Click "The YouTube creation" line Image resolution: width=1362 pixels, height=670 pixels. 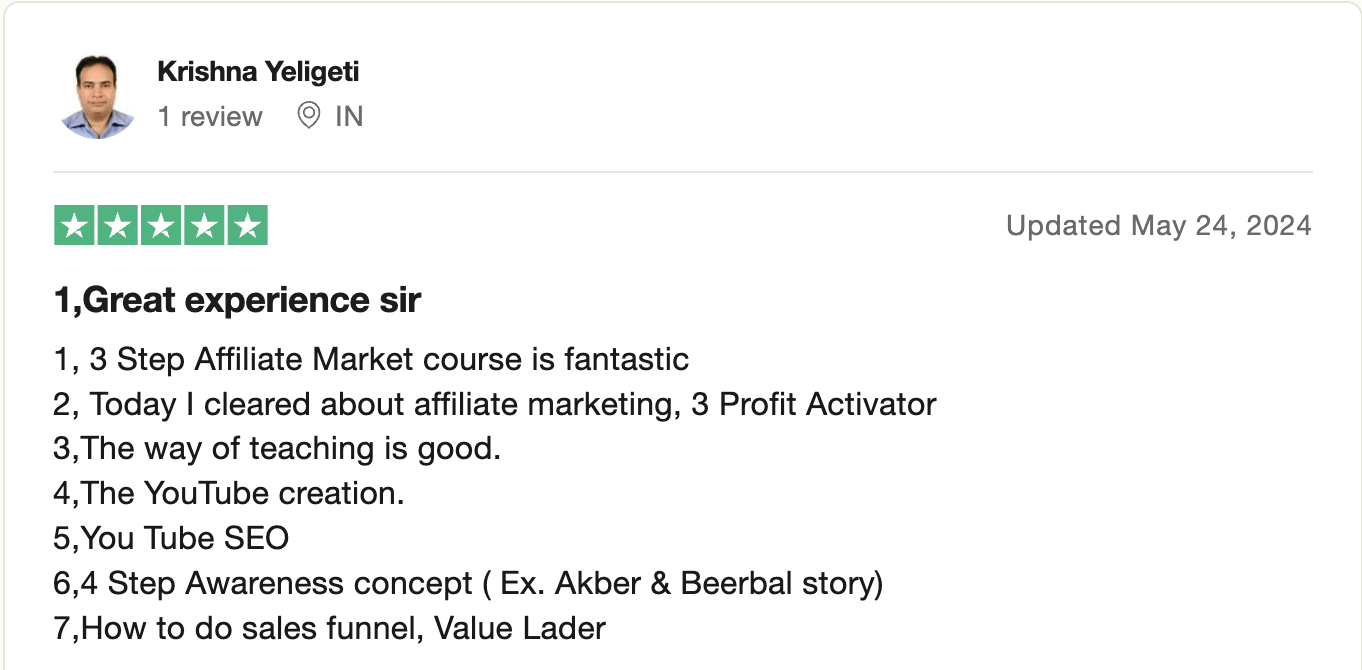[x=229, y=494]
